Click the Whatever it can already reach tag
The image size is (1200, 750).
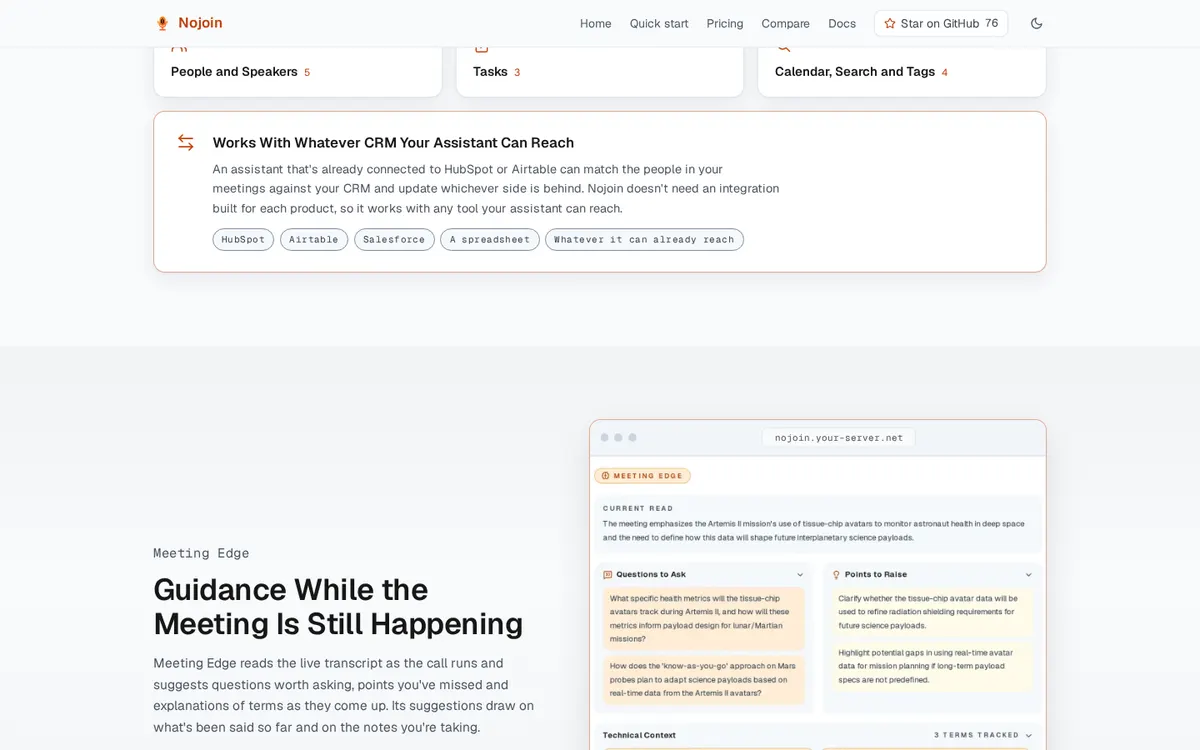pos(644,239)
